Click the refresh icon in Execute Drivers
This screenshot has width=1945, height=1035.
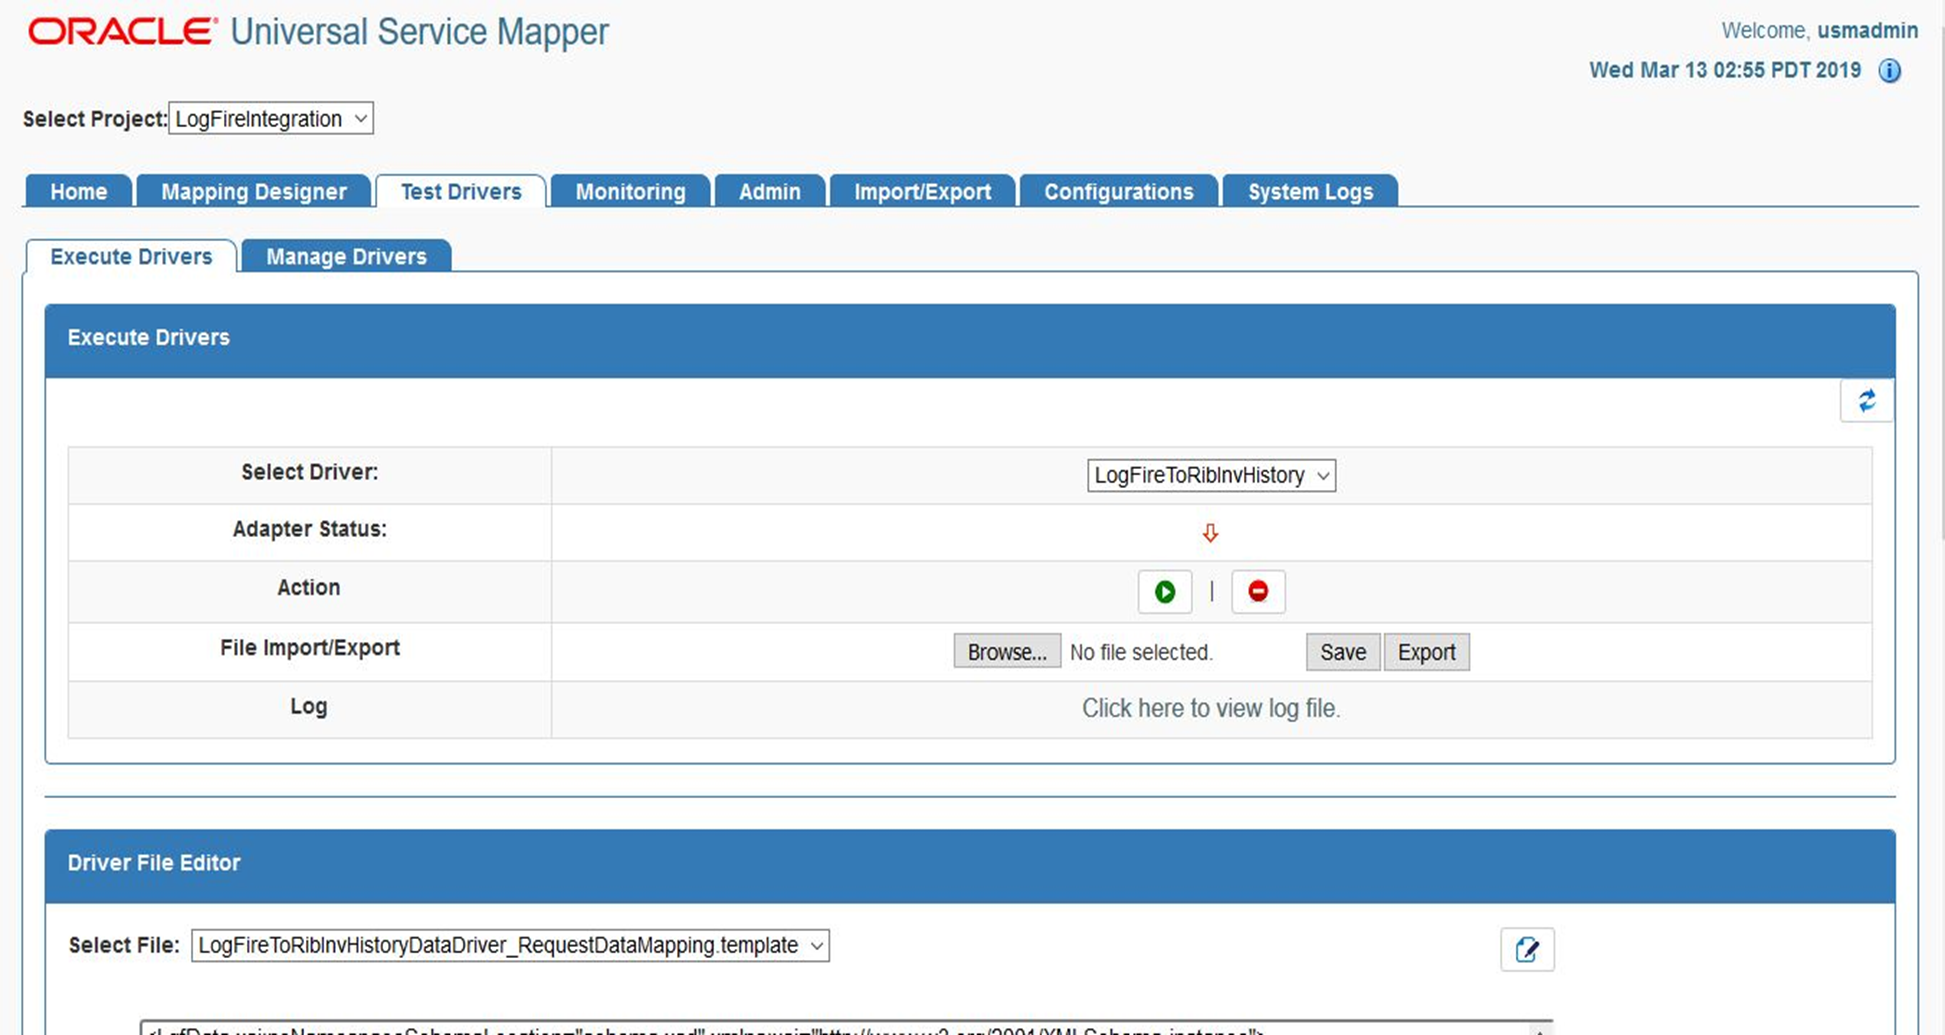click(x=1866, y=401)
